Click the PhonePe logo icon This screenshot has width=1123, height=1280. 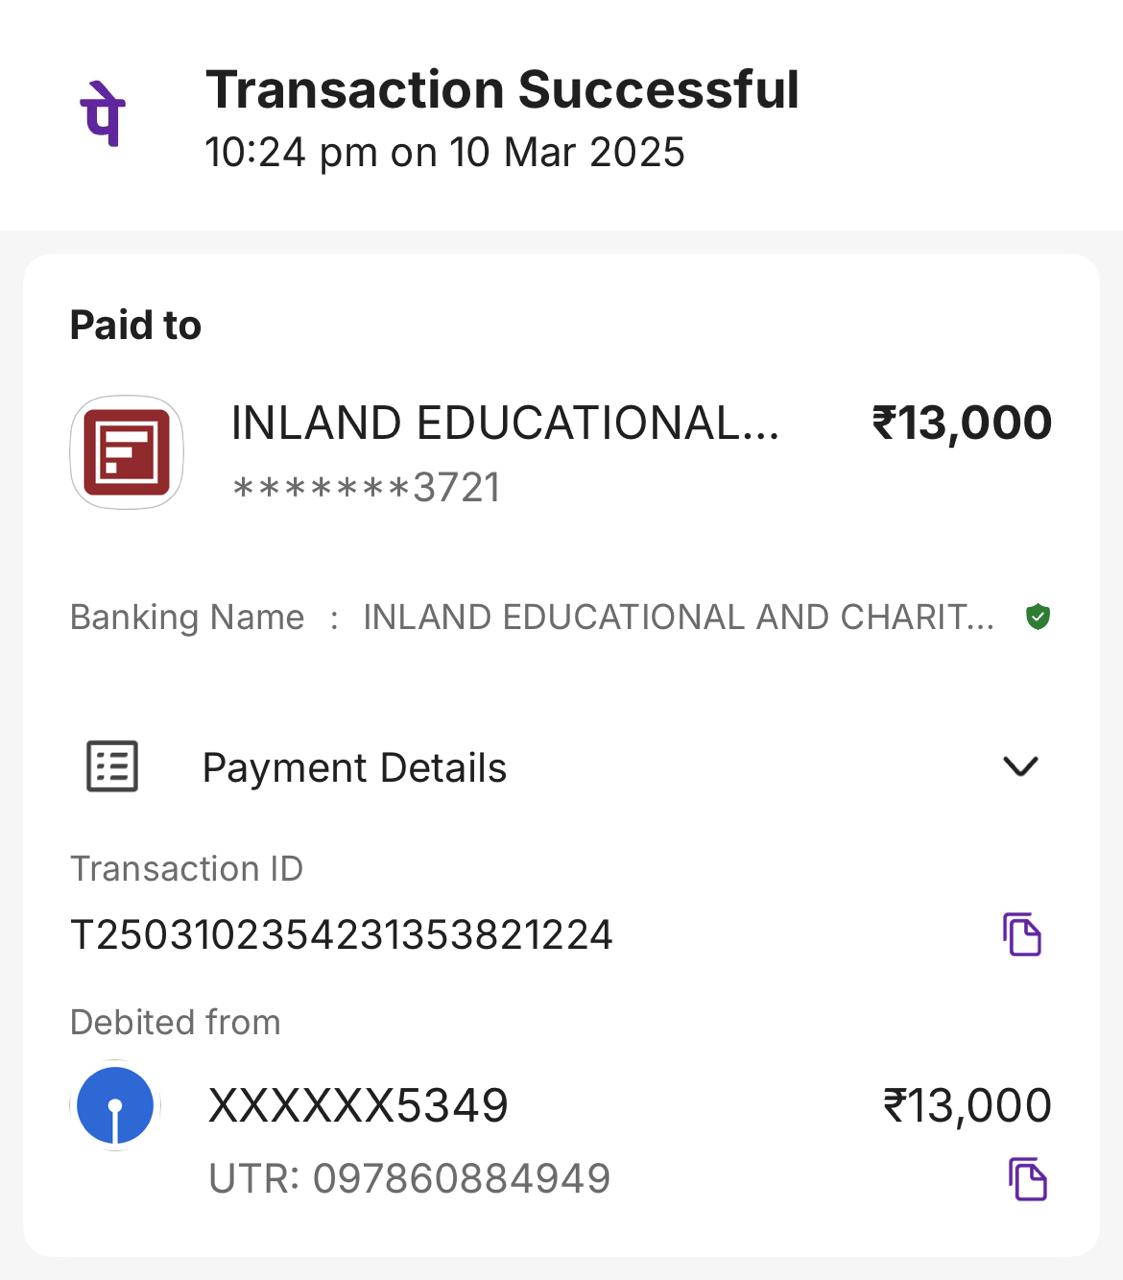point(101,113)
